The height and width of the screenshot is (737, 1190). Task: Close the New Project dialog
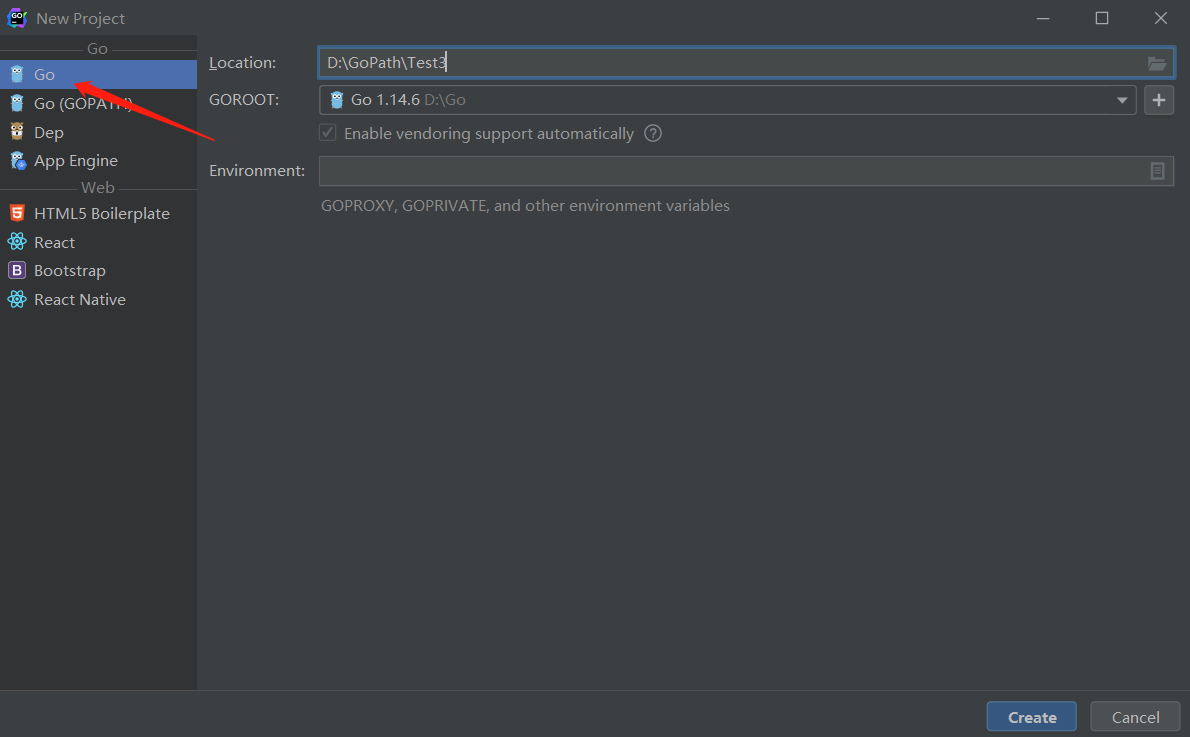pos(1160,18)
